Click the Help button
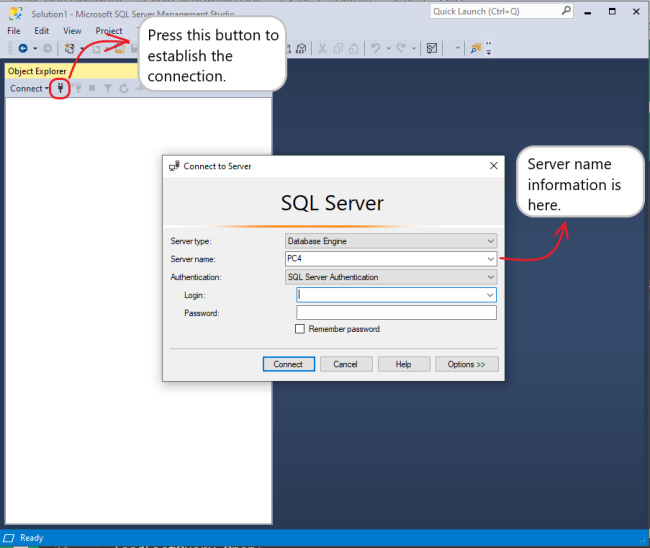The image size is (650, 548). pos(403,364)
